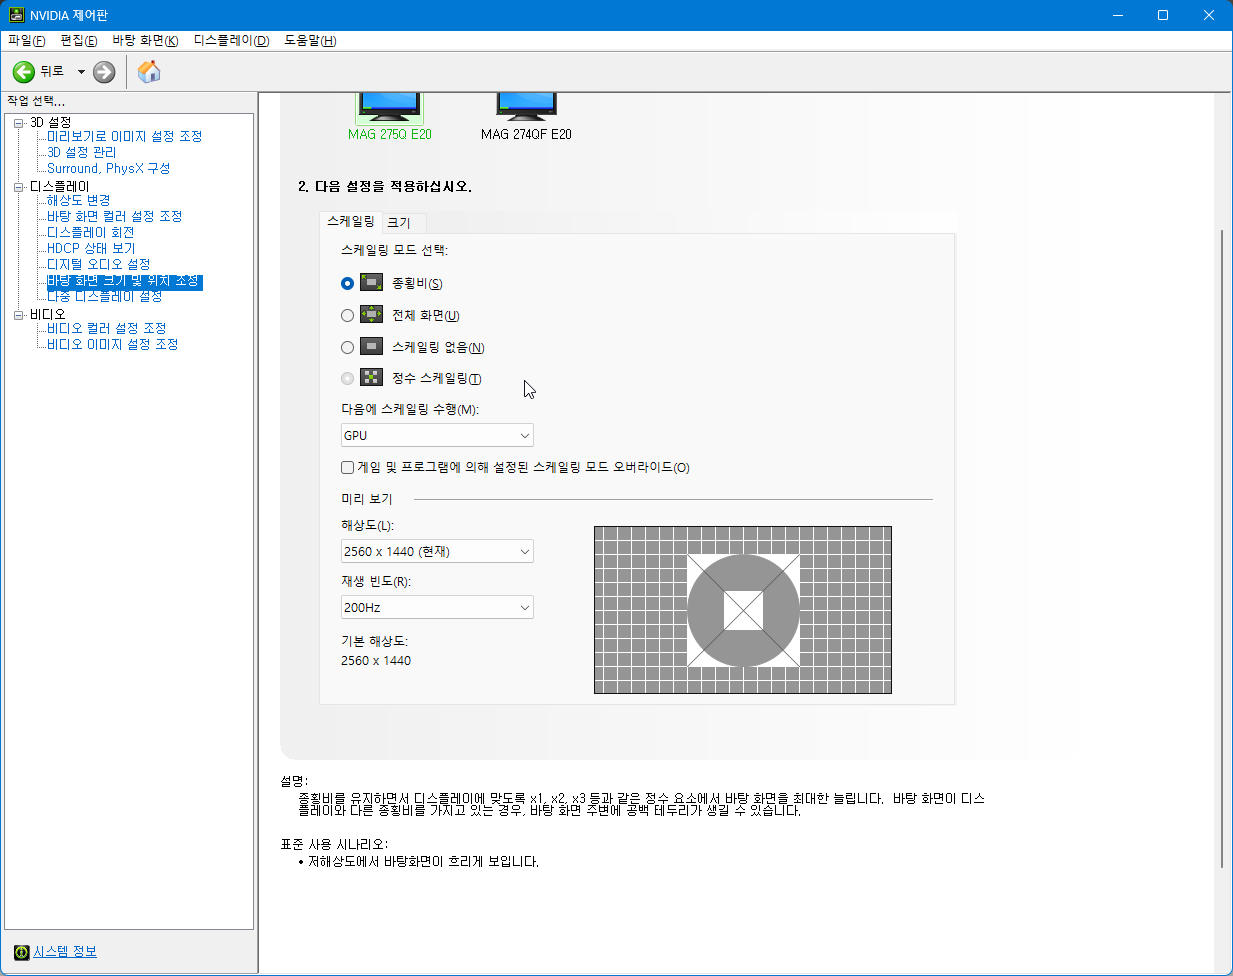Click the green Back arrow icon

(x=24, y=72)
